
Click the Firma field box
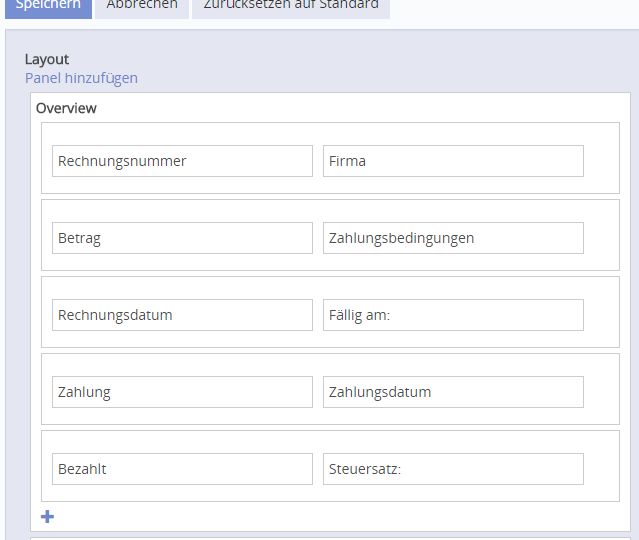click(x=453, y=161)
